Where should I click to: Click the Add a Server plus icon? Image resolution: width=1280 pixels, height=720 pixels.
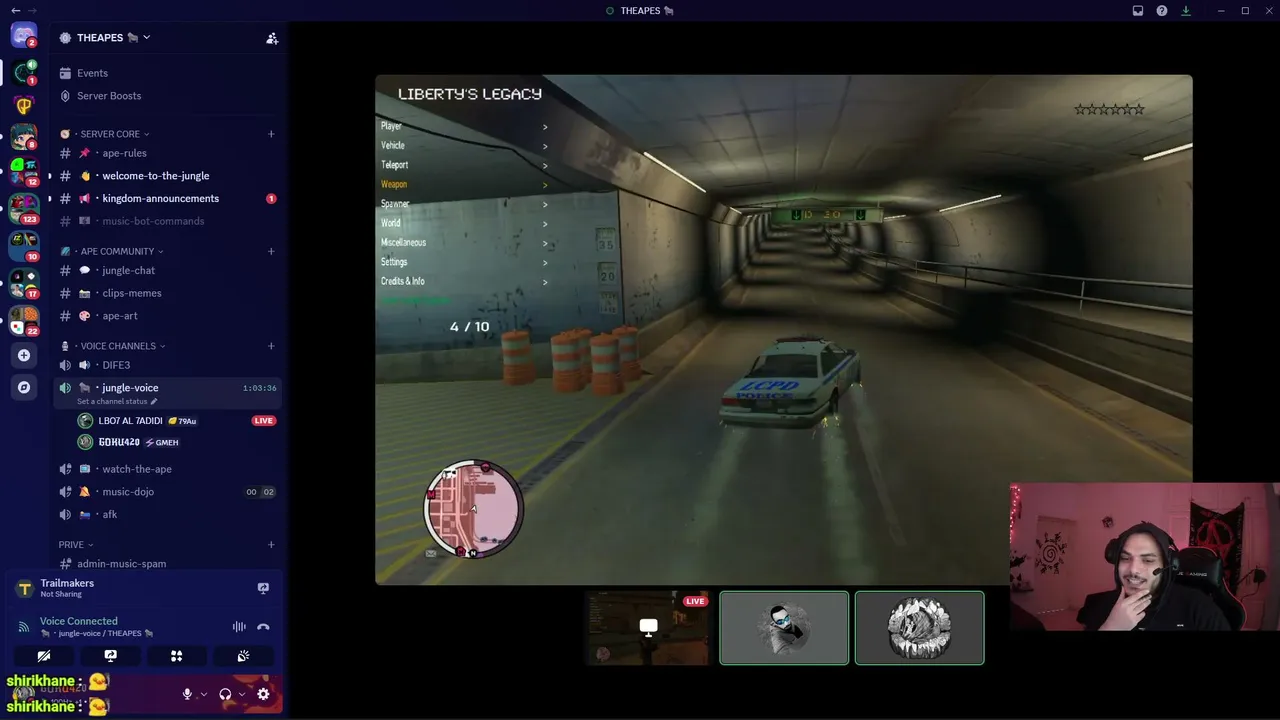24,355
